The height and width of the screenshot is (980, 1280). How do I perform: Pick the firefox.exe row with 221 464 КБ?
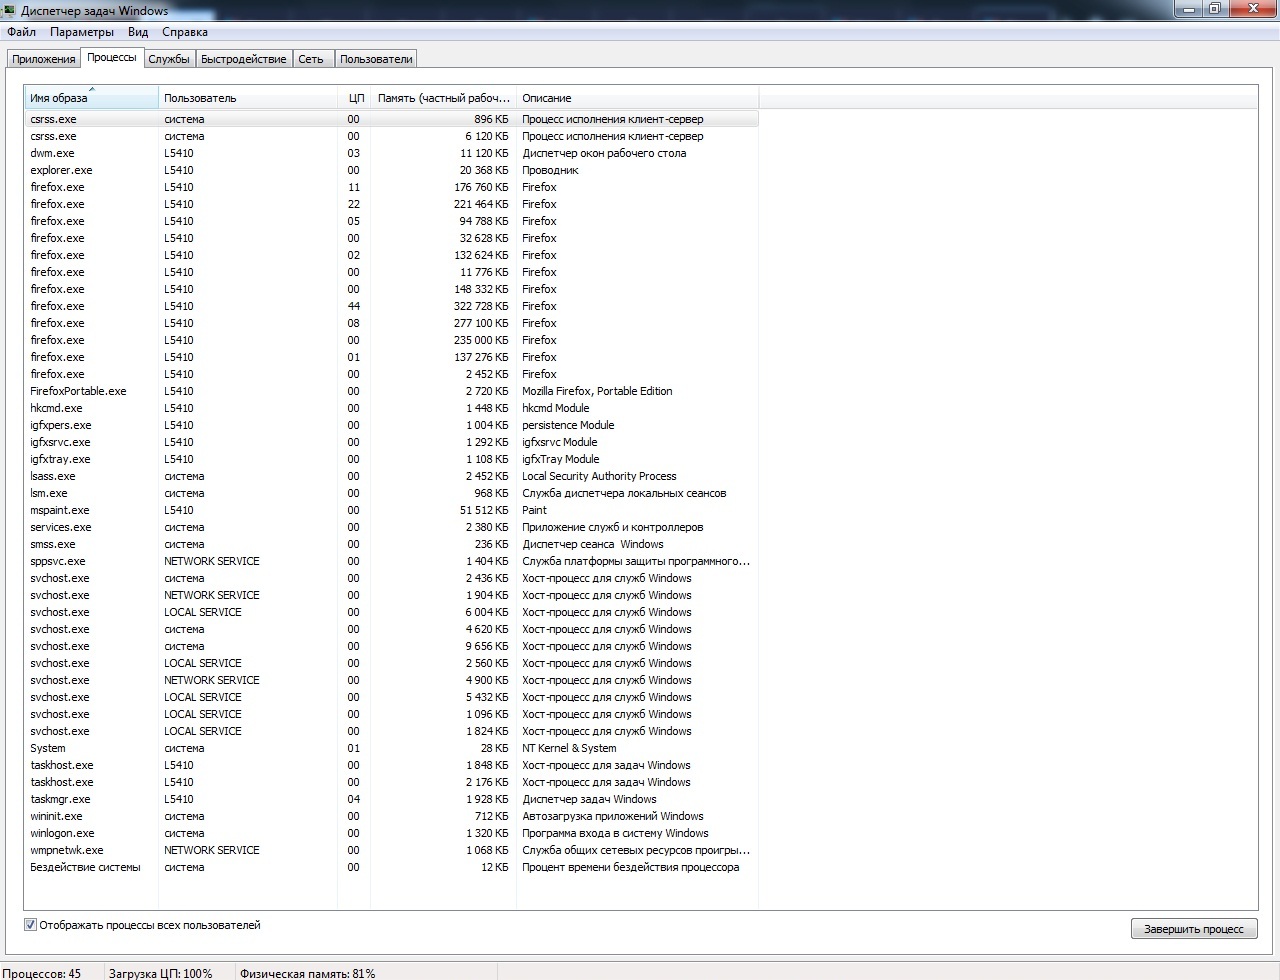(391, 204)
